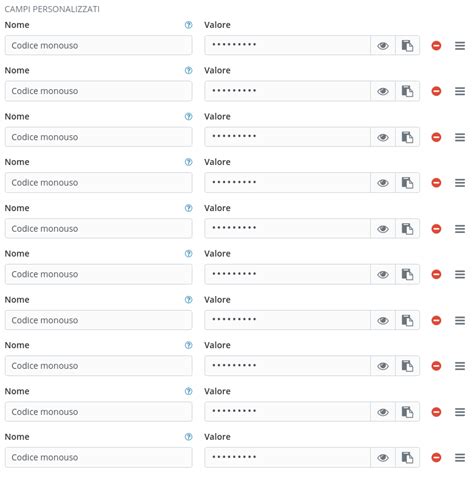Focus the ninth row's Nome field
Screen dimensions: 474x478
coord(99,413)
